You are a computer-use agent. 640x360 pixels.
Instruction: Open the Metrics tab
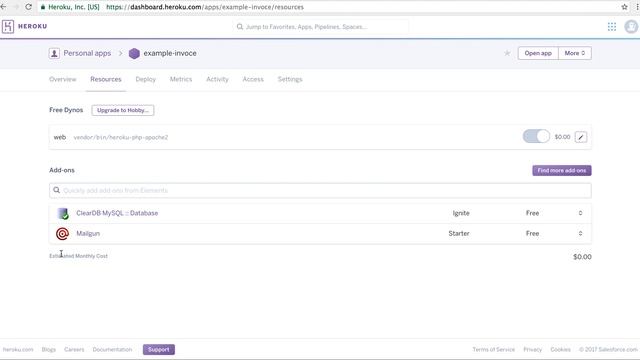(181, 79)
